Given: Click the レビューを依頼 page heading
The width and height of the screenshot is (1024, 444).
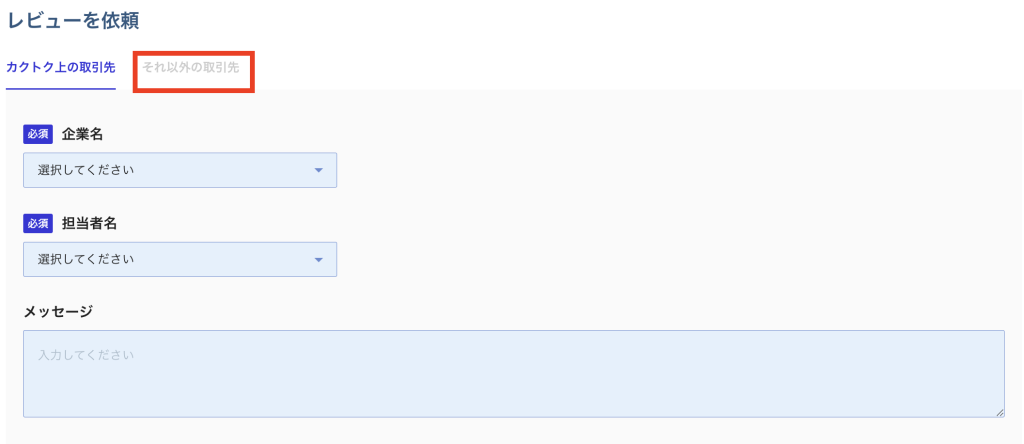Looking at the screenshot, I should point(73,19).
